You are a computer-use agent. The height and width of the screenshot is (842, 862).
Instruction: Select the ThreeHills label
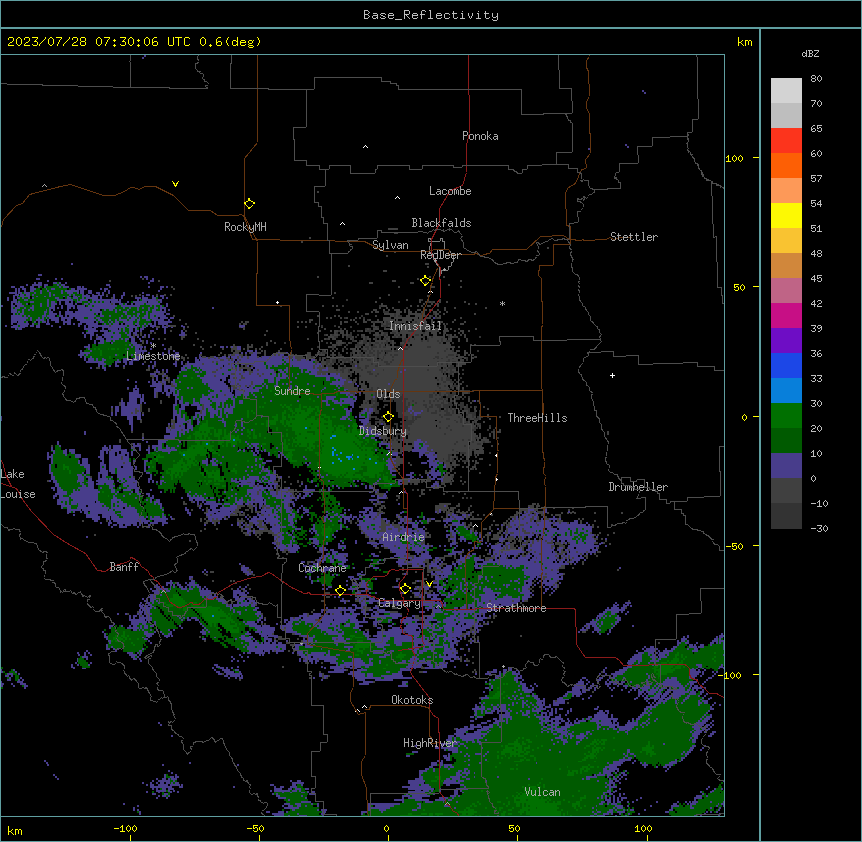[537, 418]
